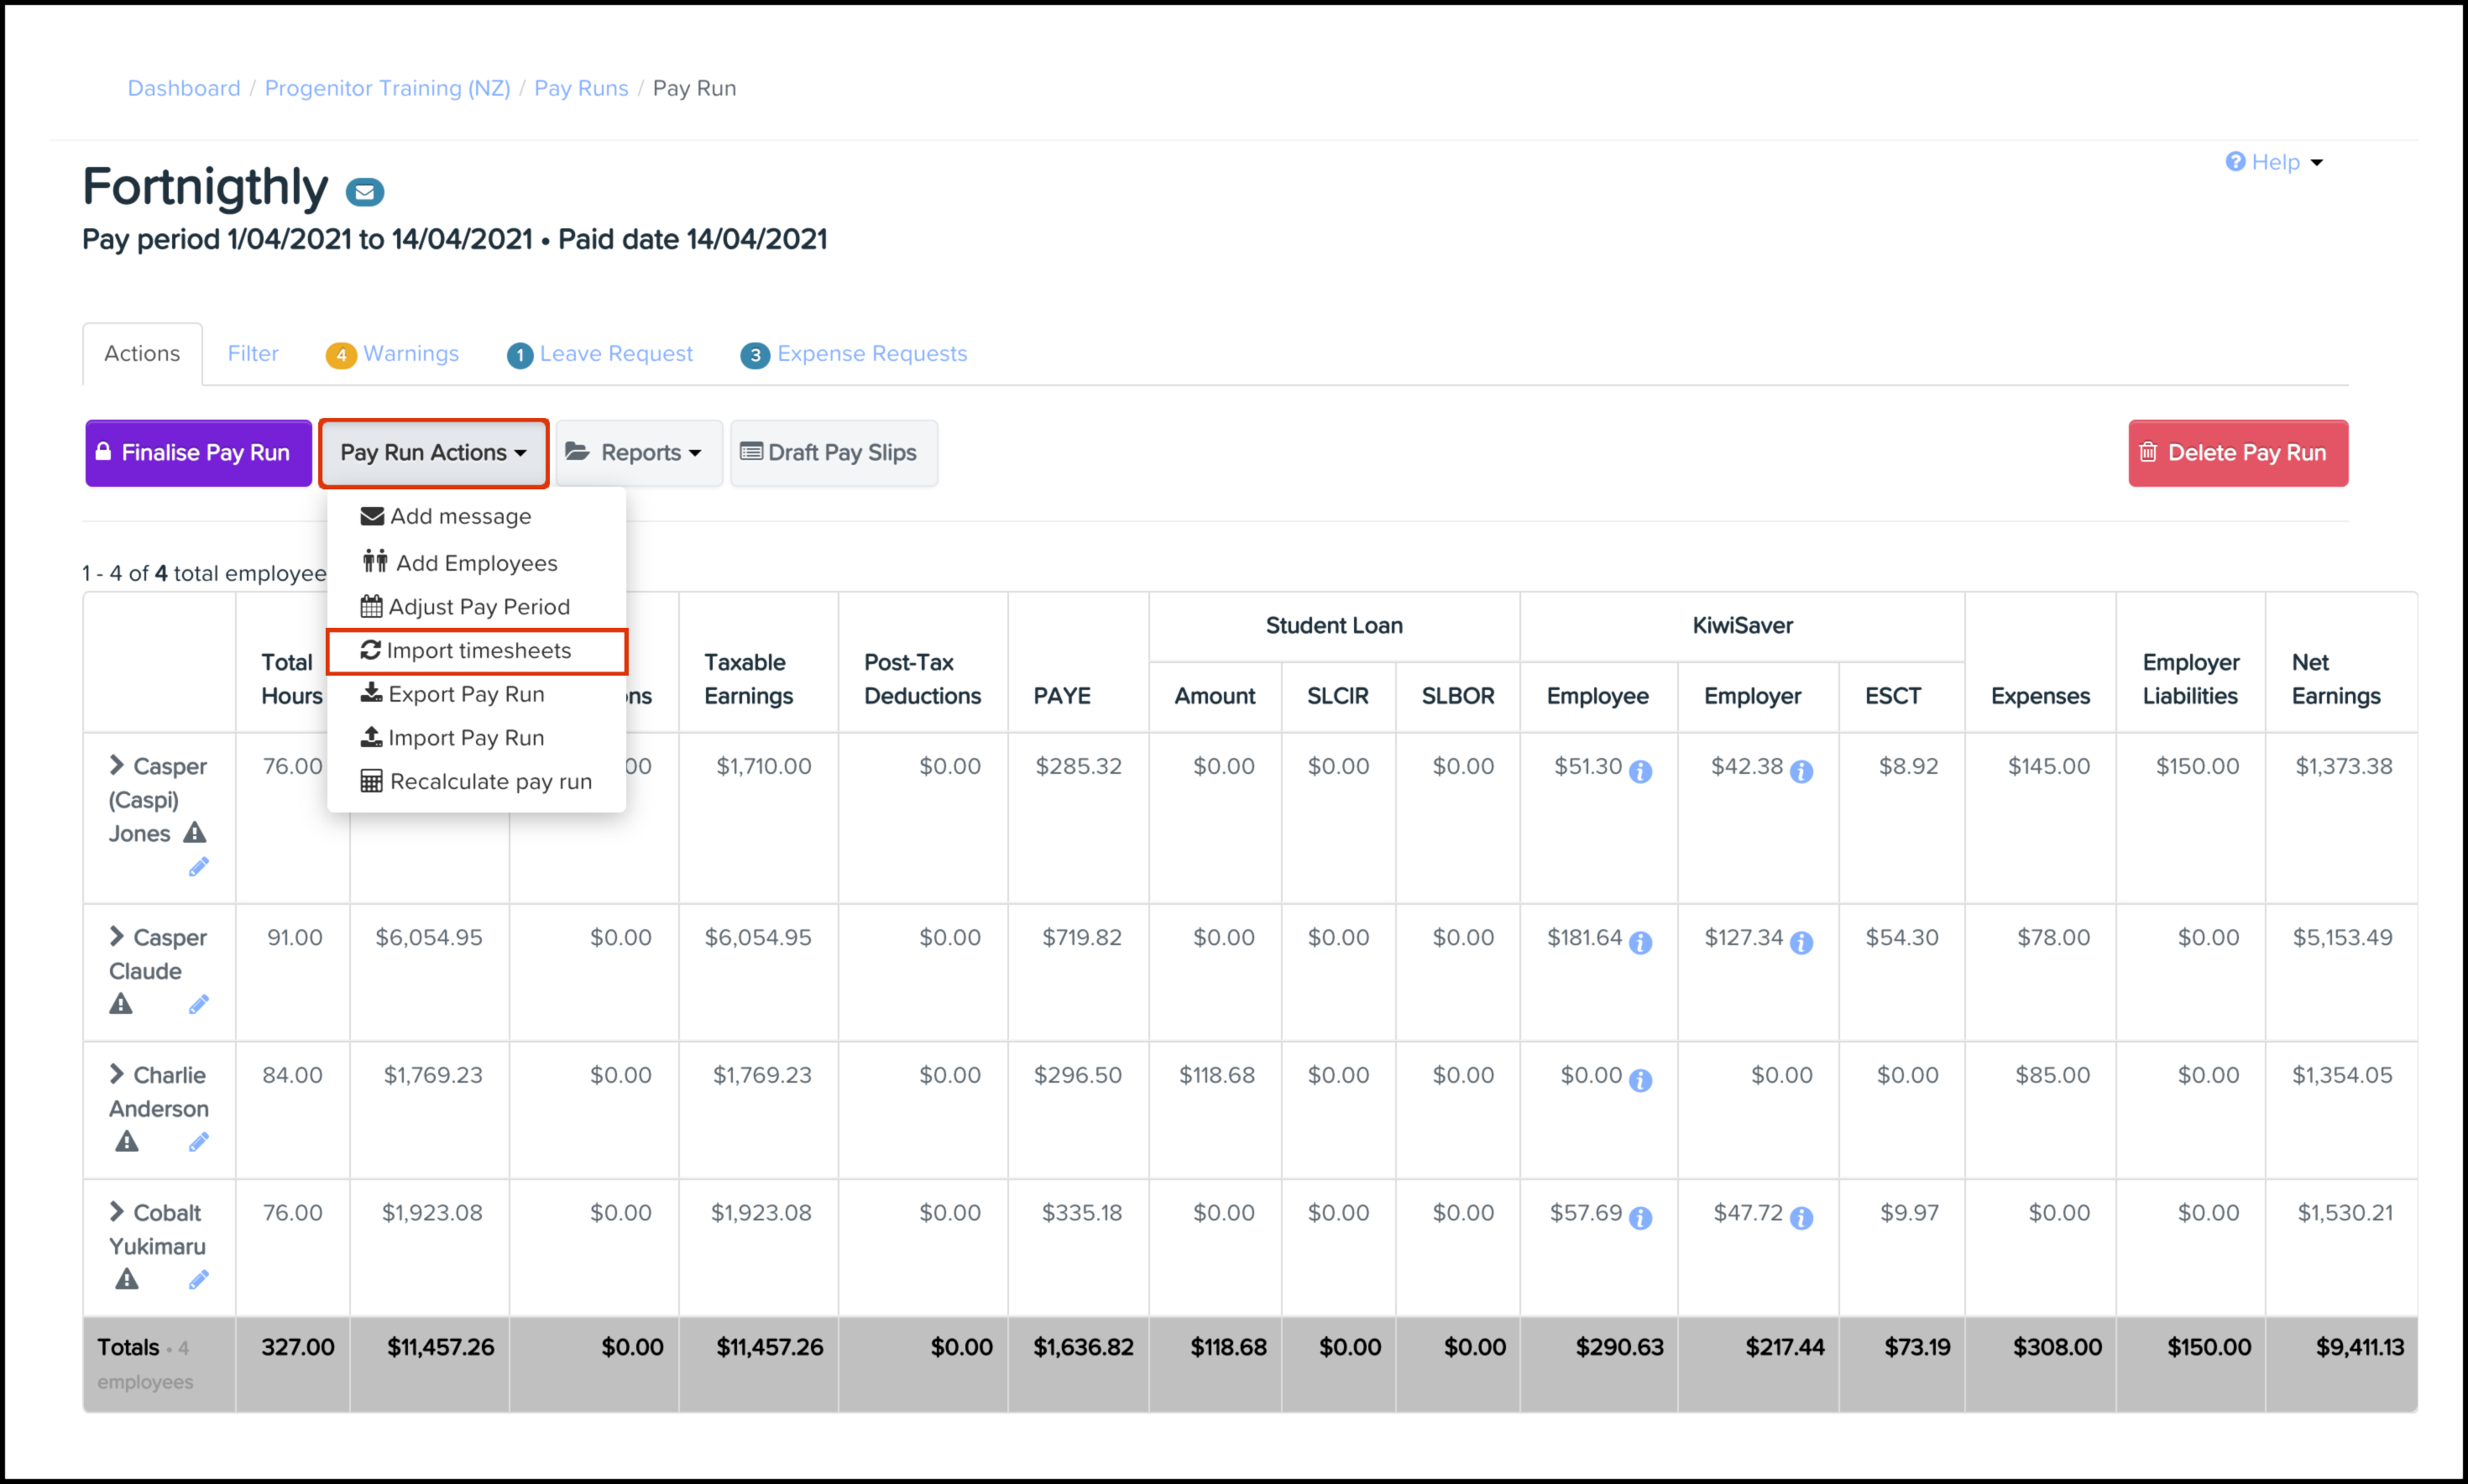Click info icon beside Charlie's $0.00 KiwiSaver

pos(1640,1080)
